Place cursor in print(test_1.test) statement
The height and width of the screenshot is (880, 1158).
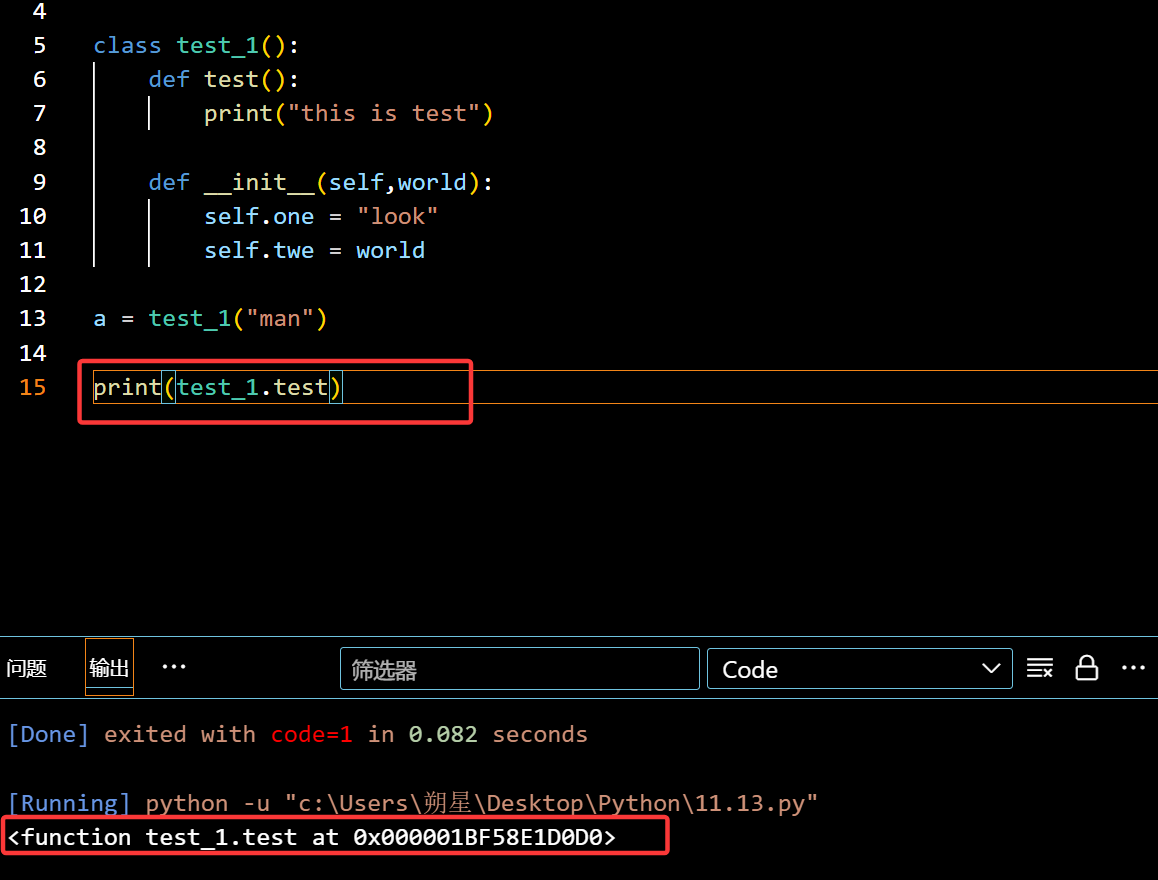(x=217, y=387)
